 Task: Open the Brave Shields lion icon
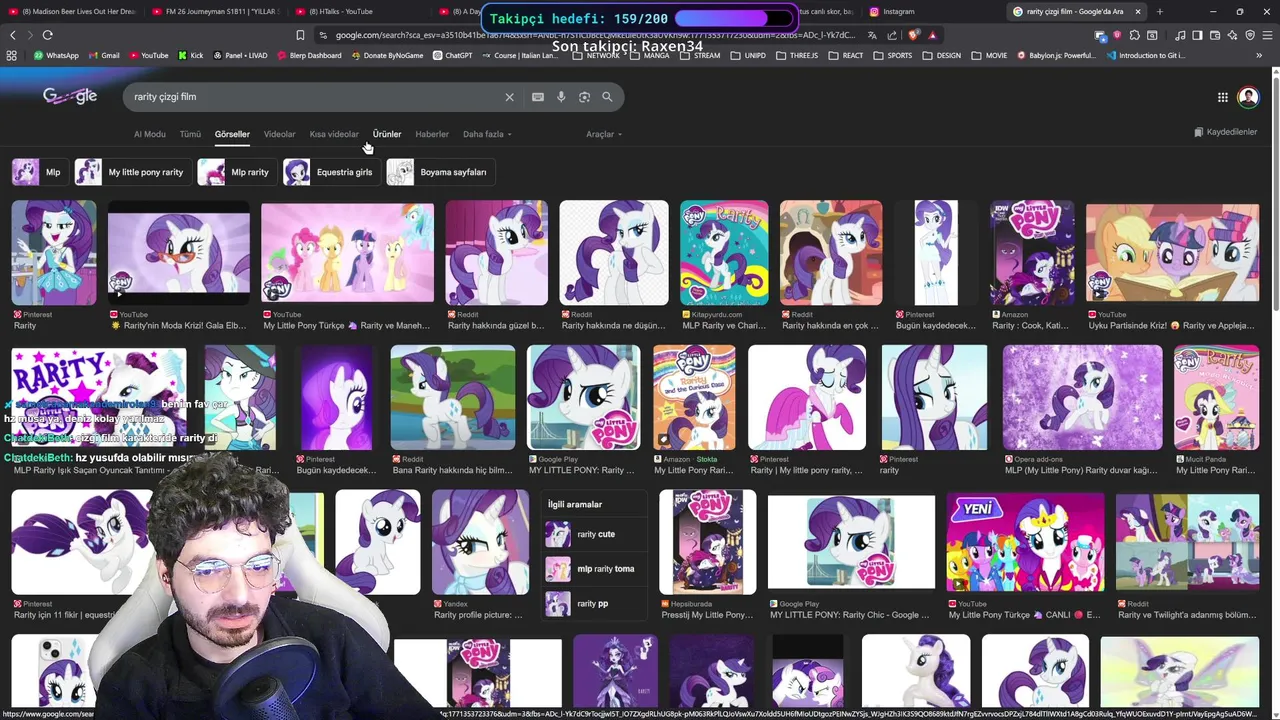pos(913,35)
